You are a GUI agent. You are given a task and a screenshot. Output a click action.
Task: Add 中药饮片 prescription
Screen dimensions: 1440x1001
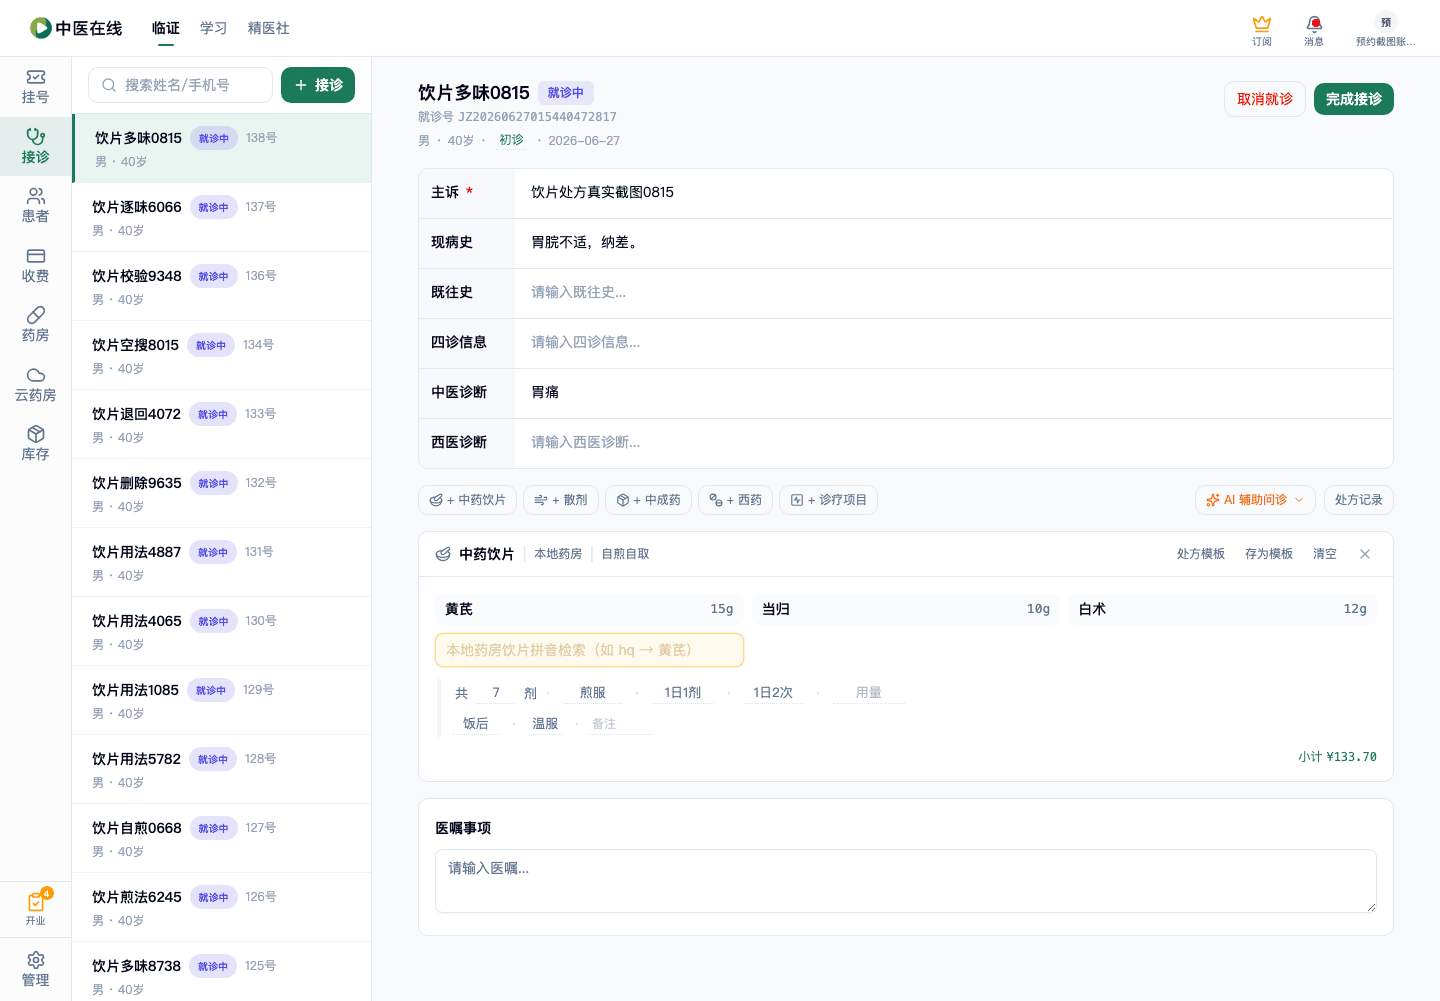tap(467, 500)
